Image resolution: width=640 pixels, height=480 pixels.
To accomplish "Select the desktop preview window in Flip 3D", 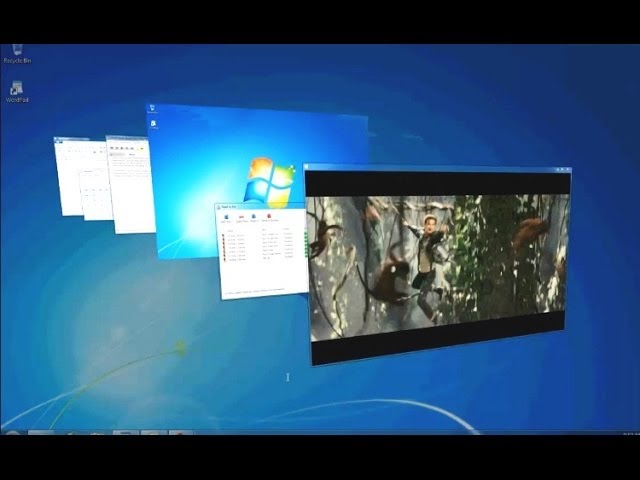I will tap(200, 150).
